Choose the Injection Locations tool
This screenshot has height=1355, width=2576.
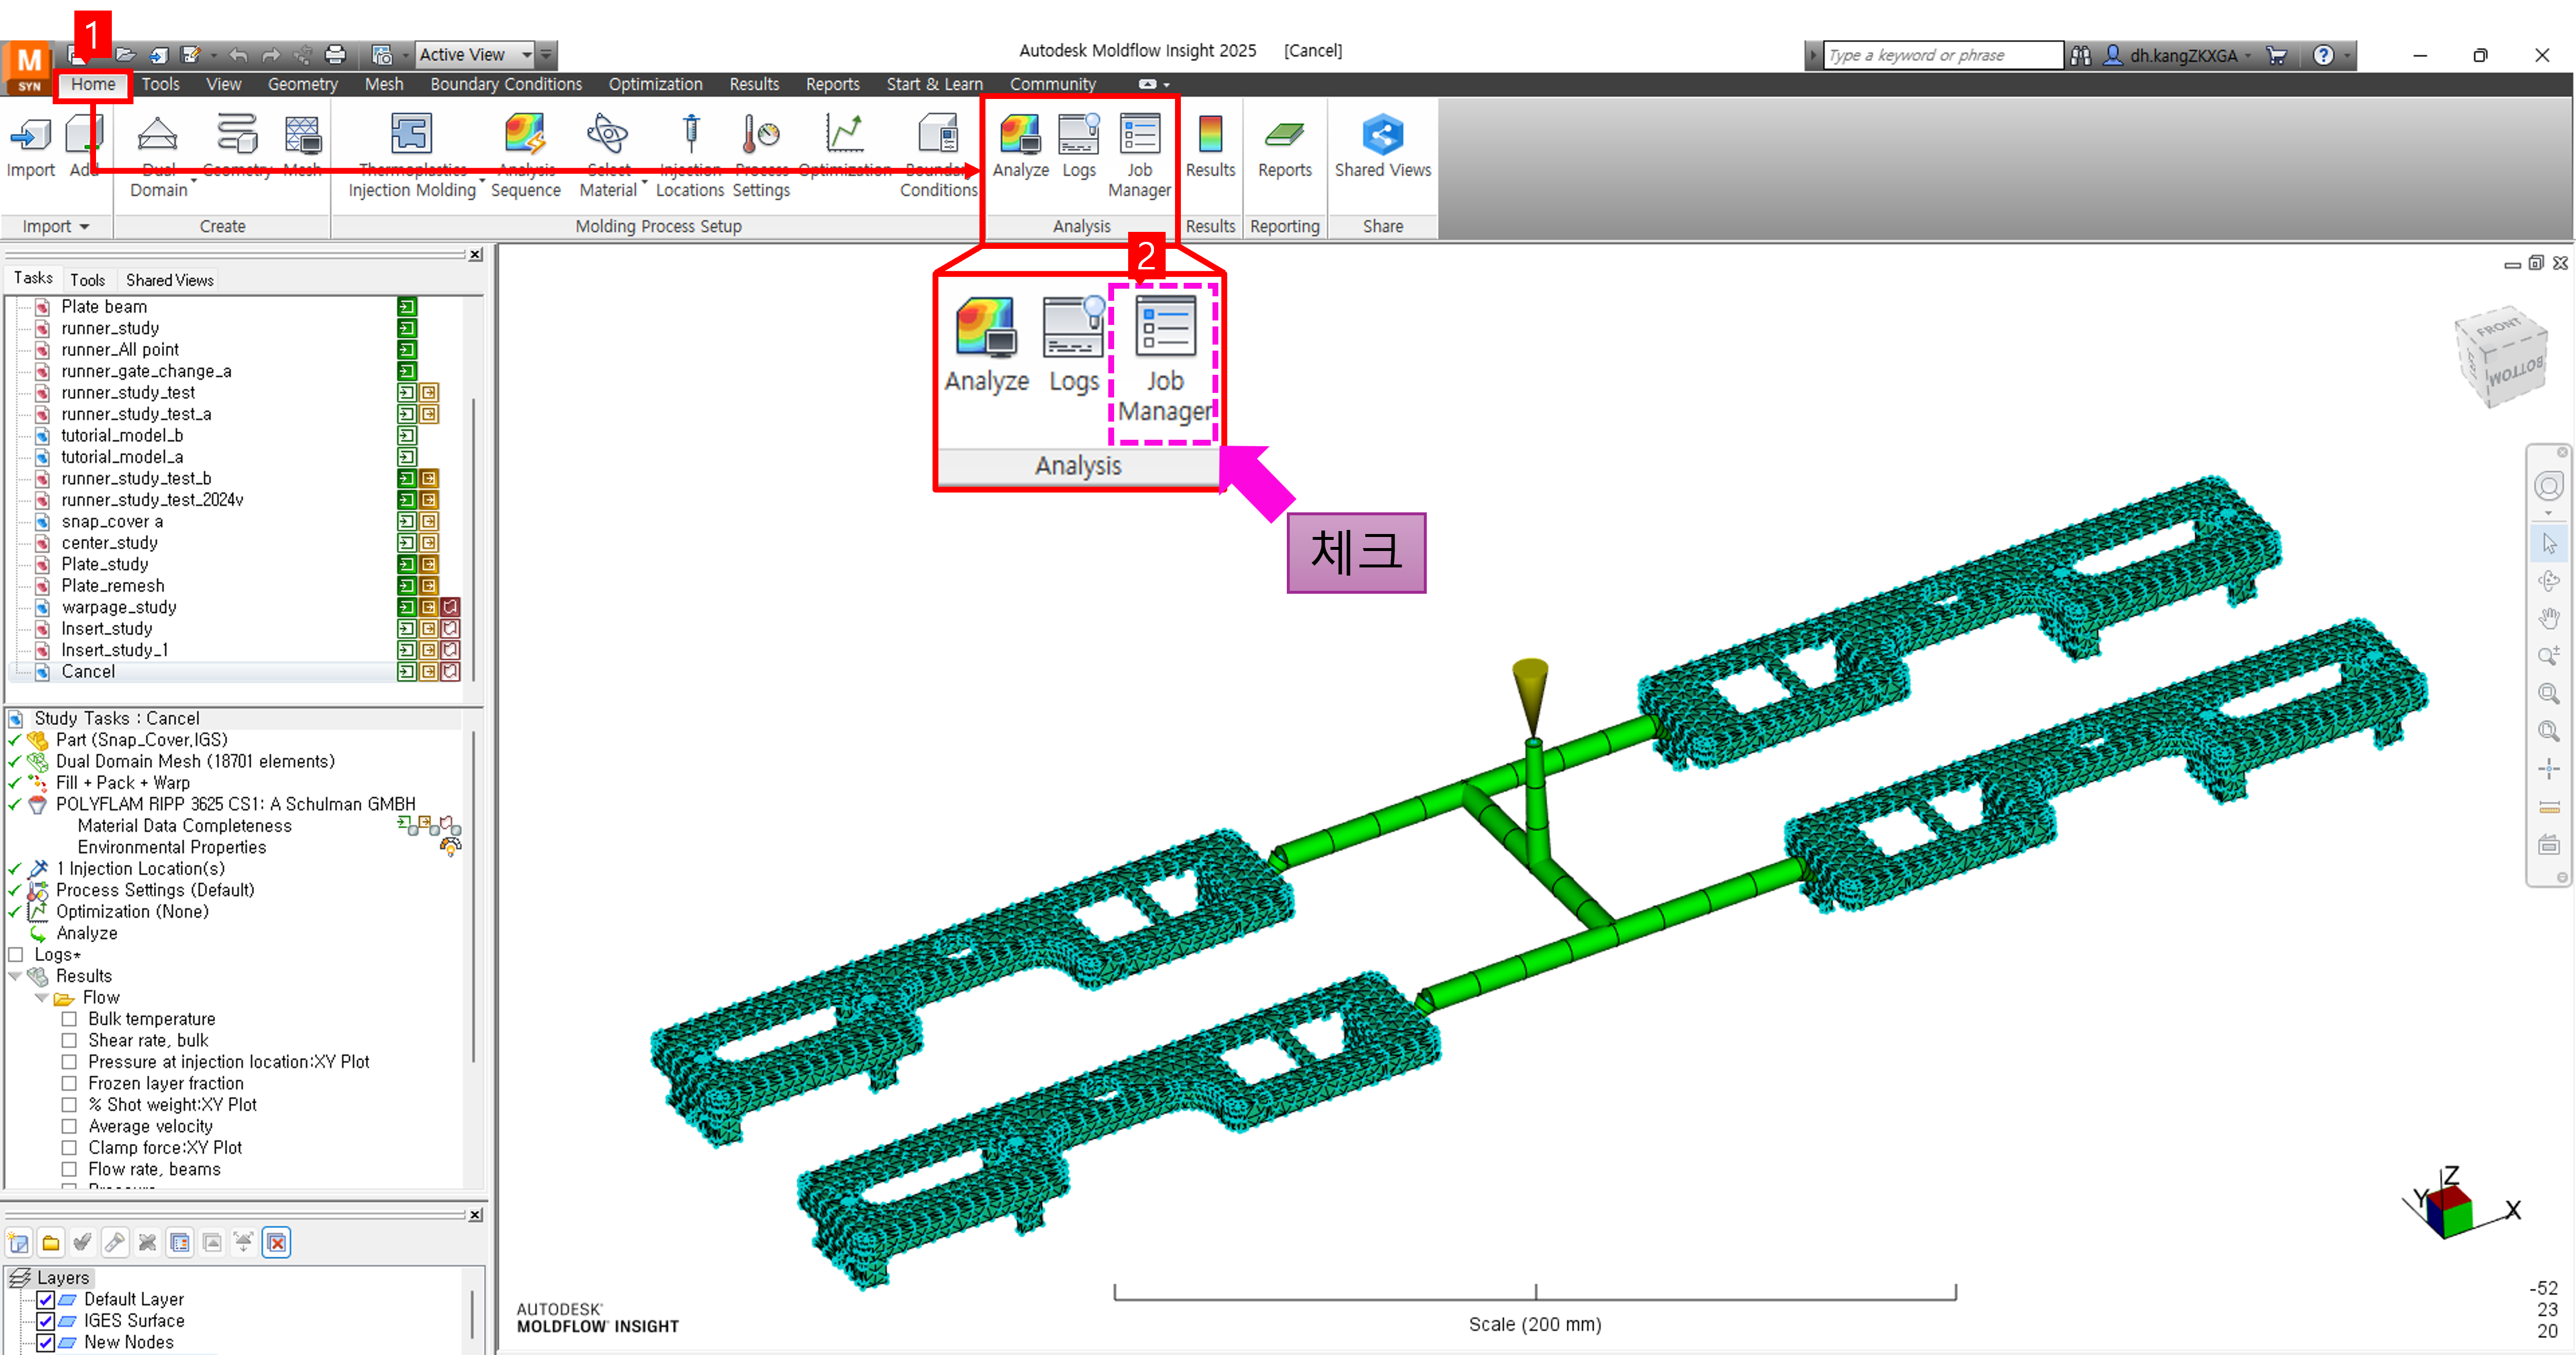coord(690,135)
